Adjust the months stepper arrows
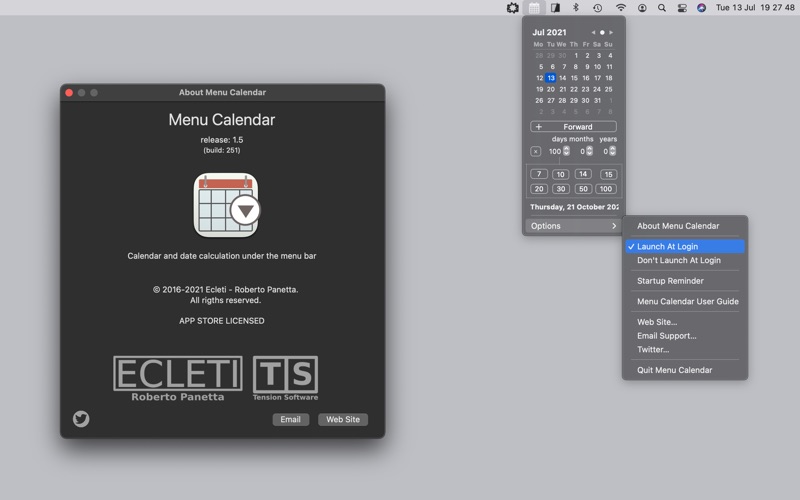 pos(589,151)
